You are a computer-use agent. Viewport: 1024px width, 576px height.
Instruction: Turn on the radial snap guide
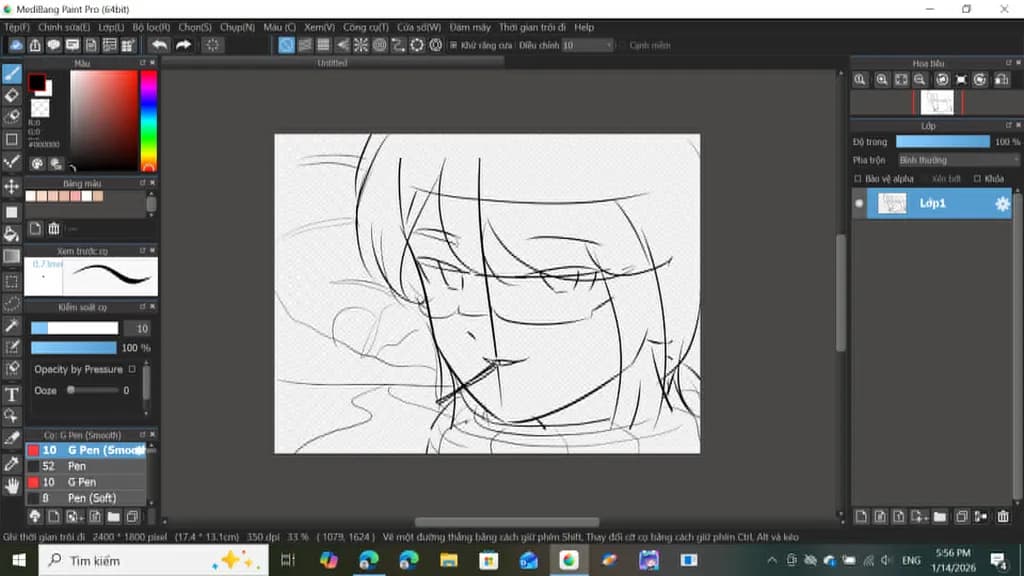[x=360, y=45]
